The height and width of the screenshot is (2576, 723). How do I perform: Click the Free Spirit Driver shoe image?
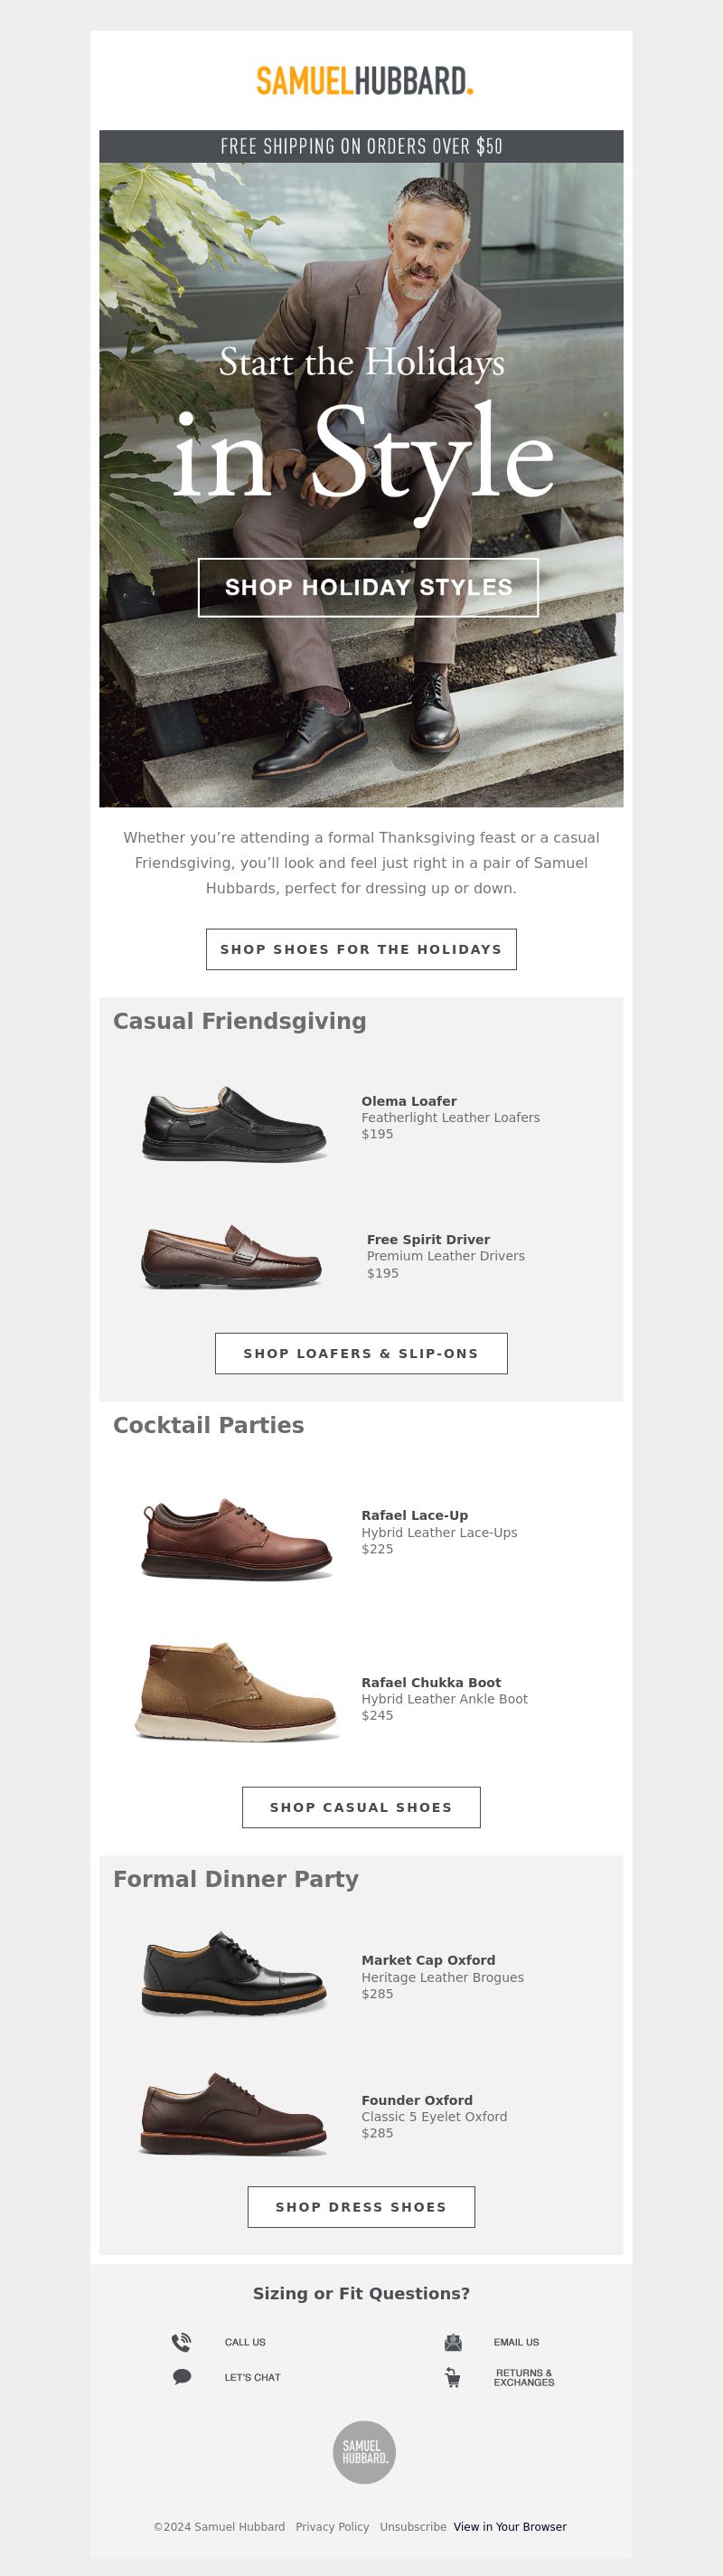tap(232, 1257)
